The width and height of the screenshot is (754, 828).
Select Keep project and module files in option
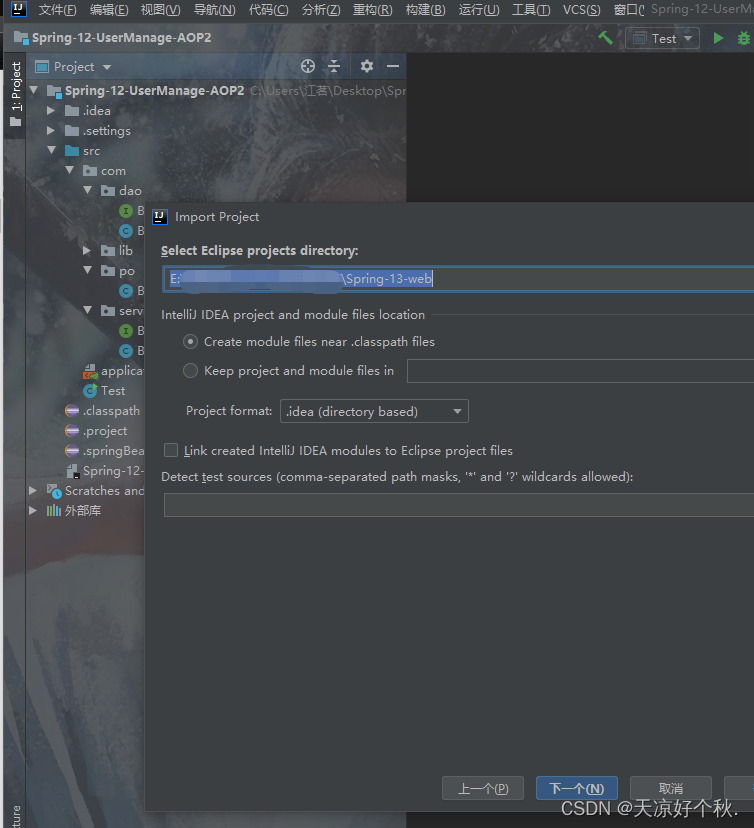190,371
